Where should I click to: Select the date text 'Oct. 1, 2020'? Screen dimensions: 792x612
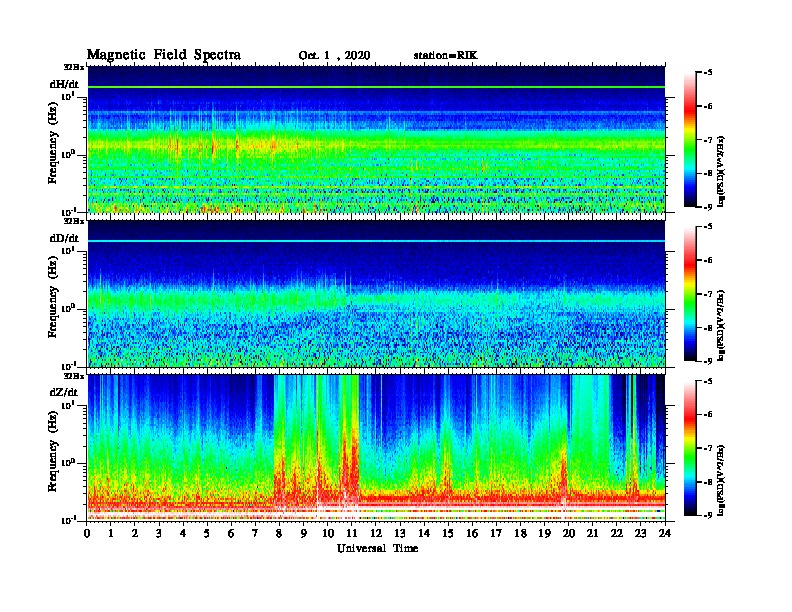pyautogui.click(x=334, y=56)
